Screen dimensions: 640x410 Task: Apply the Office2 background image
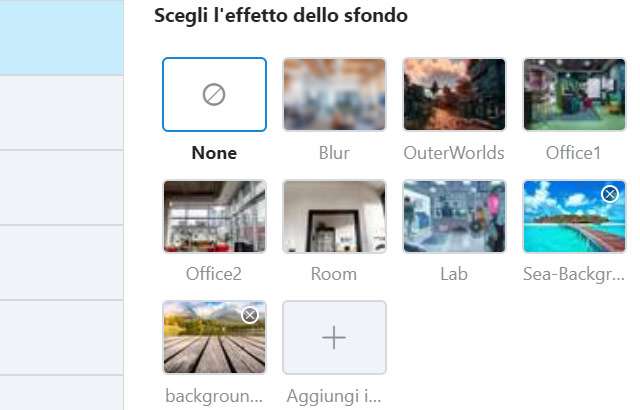coord(214,216)
